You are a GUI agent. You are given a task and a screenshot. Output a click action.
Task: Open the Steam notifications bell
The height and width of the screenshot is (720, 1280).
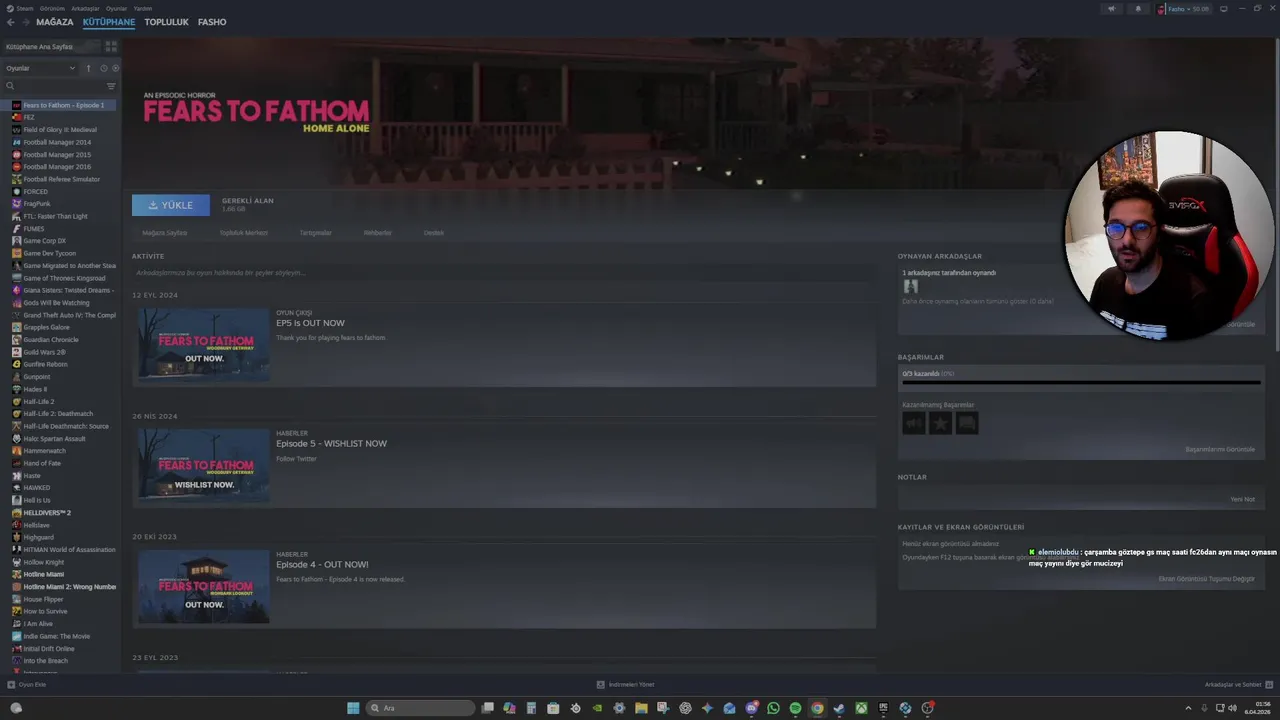pos(1138,9)
